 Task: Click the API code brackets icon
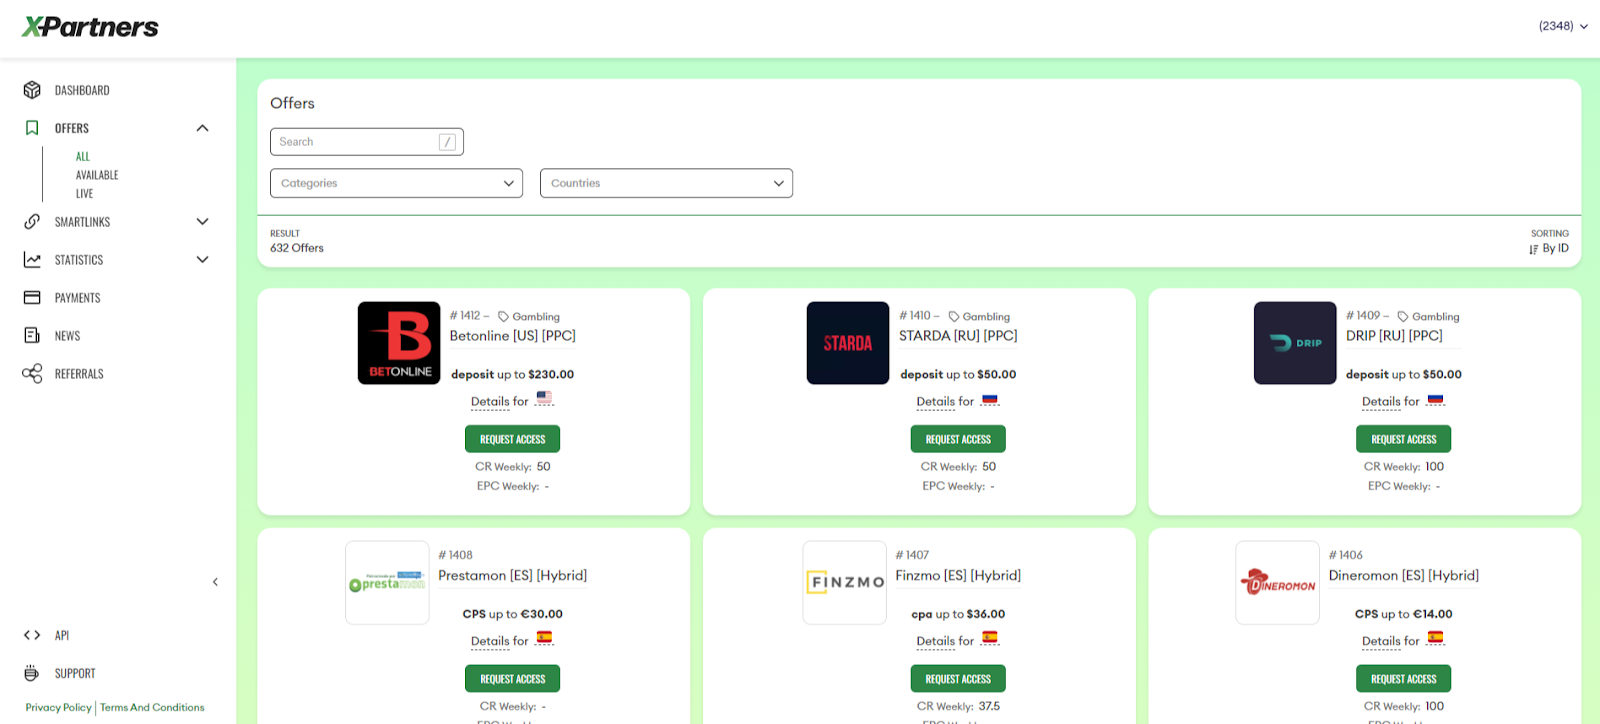(32, 635)
